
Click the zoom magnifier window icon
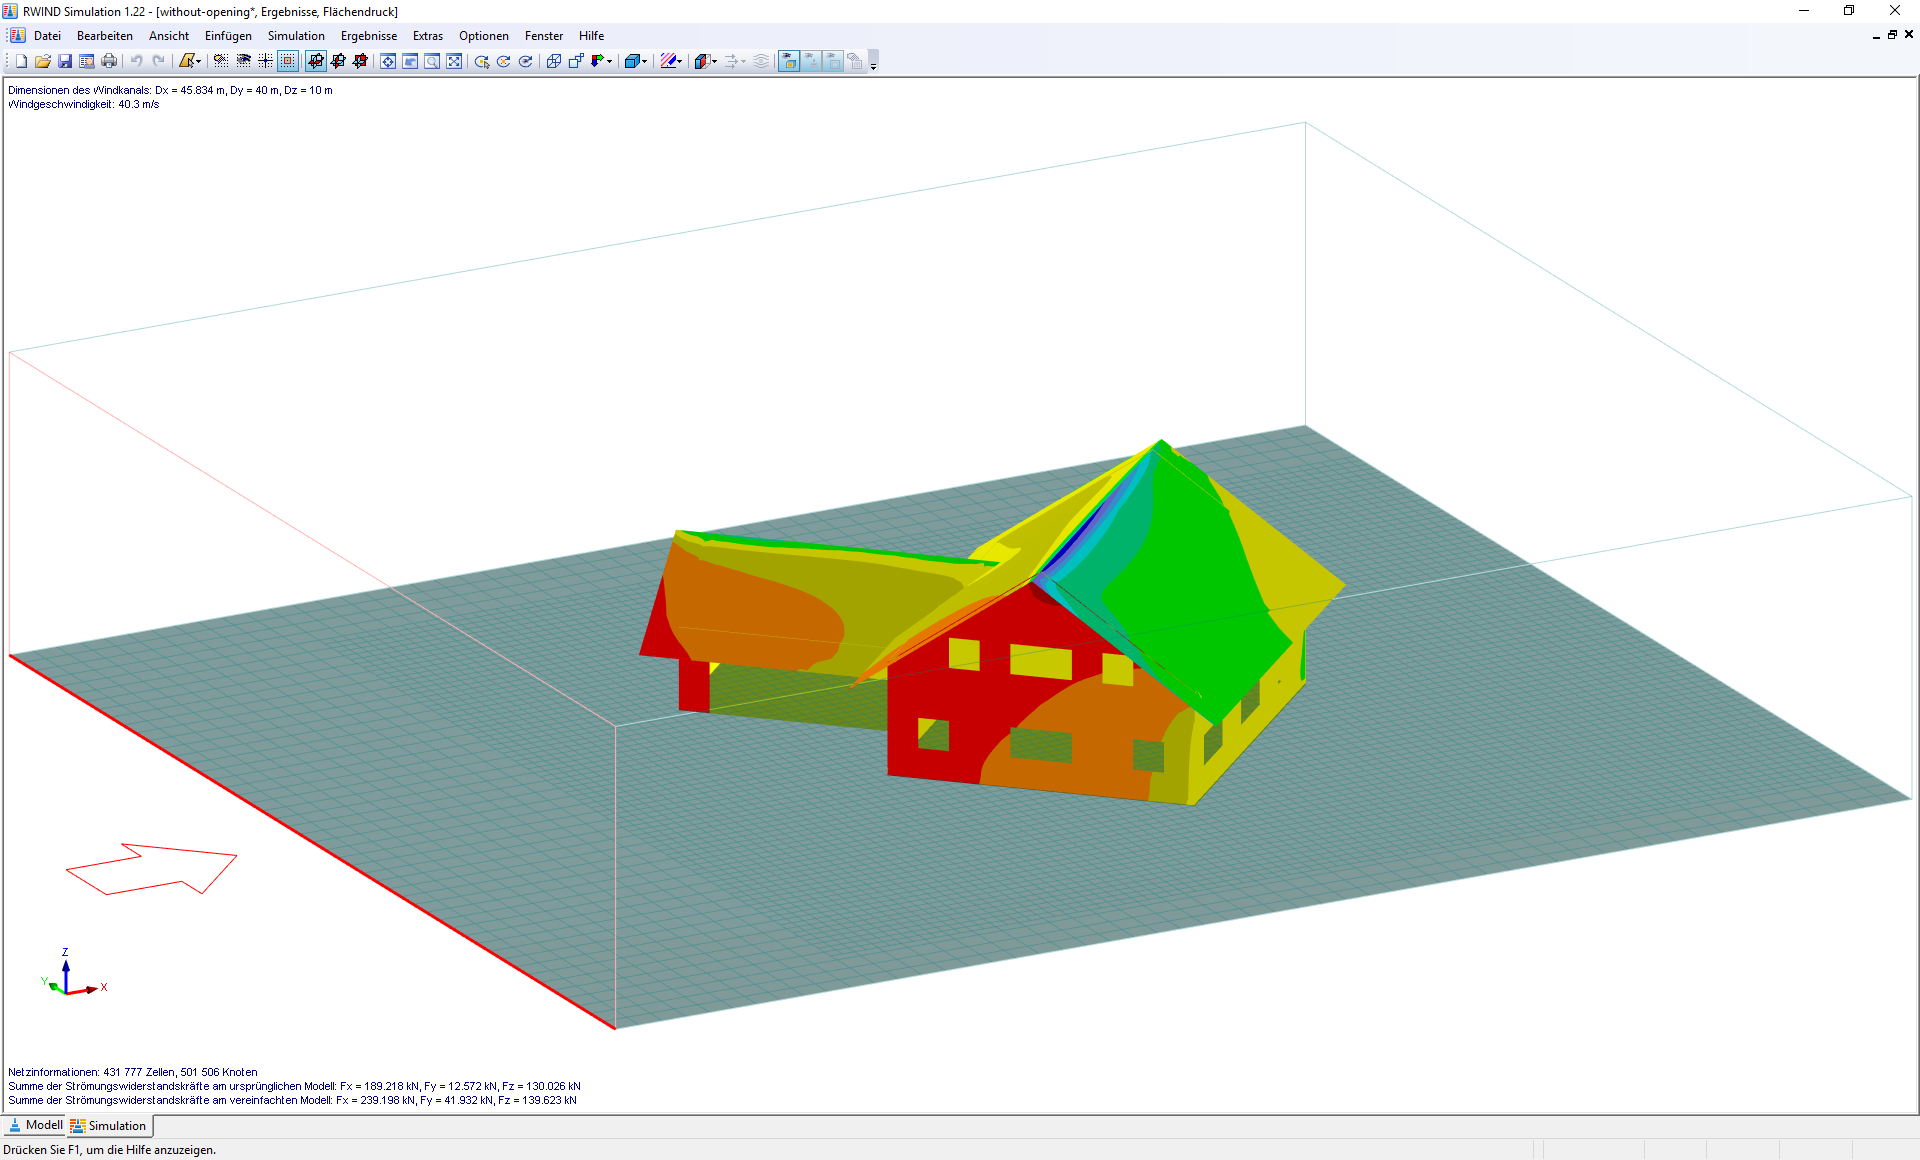(432, 61)
